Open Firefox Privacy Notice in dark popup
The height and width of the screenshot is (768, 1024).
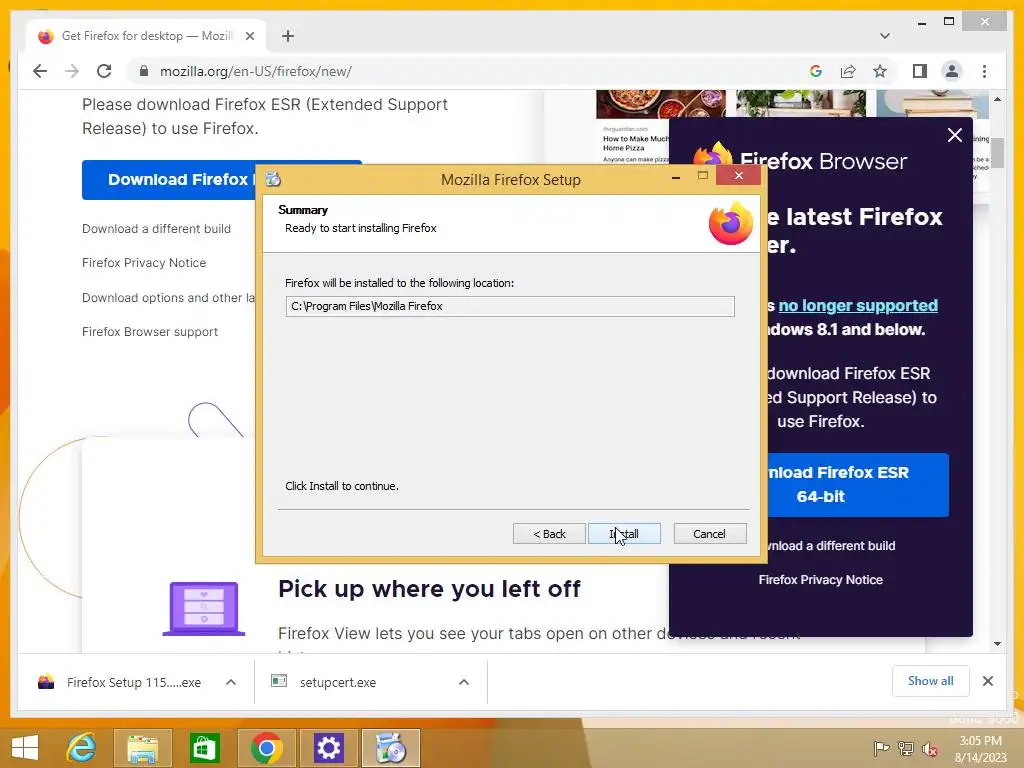tap(820, 580)
